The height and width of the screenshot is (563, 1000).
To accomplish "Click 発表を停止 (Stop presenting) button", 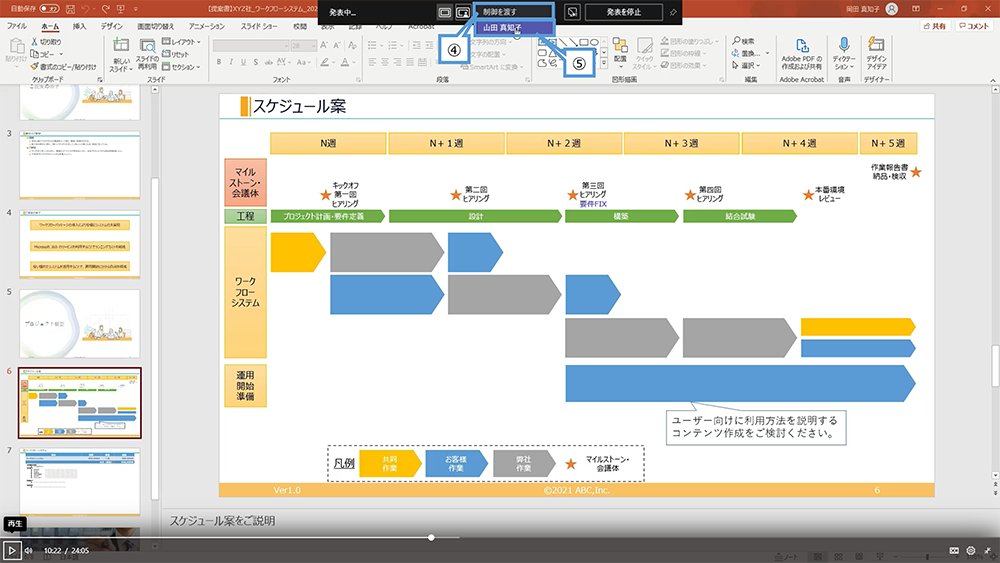I will 624,12.
